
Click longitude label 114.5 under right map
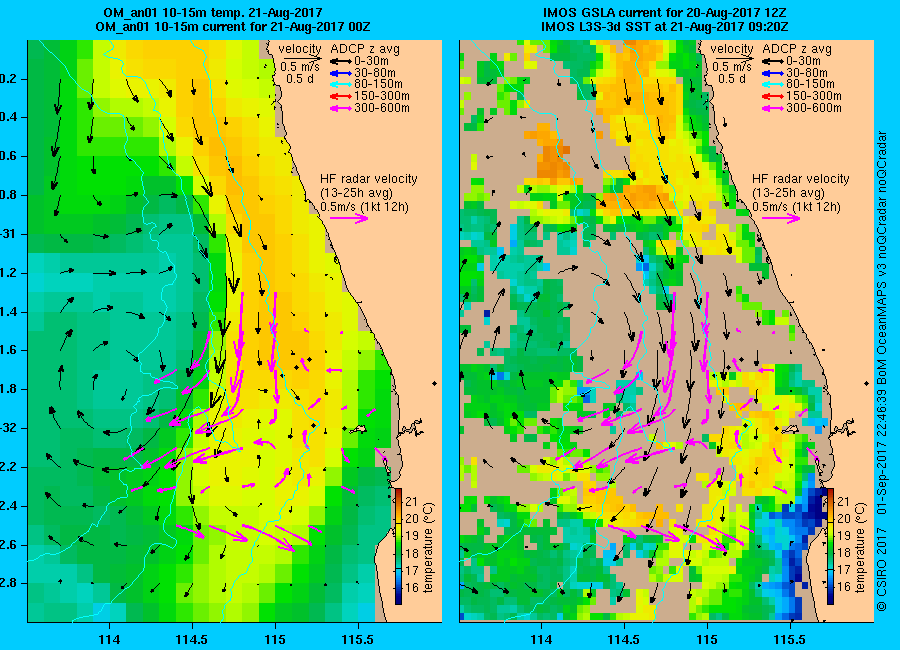(624, 639)
